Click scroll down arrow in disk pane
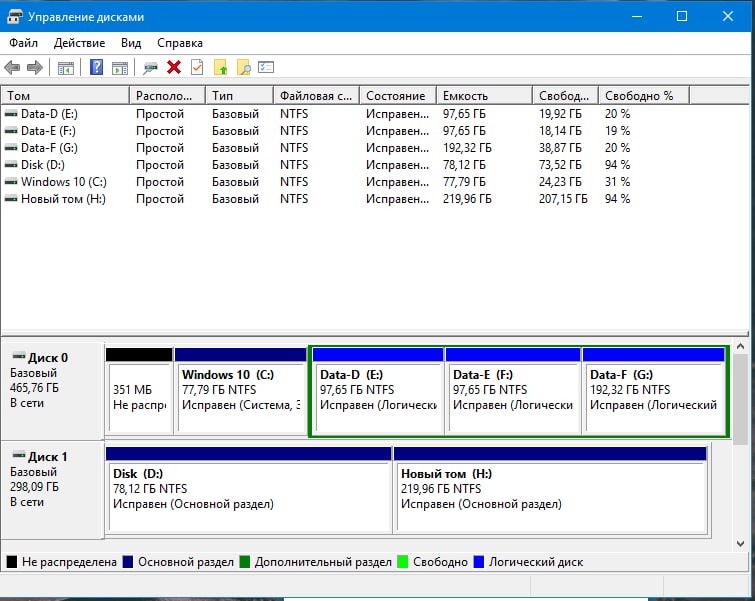Viewport: 755px width, 601px height. click(741, 544)
